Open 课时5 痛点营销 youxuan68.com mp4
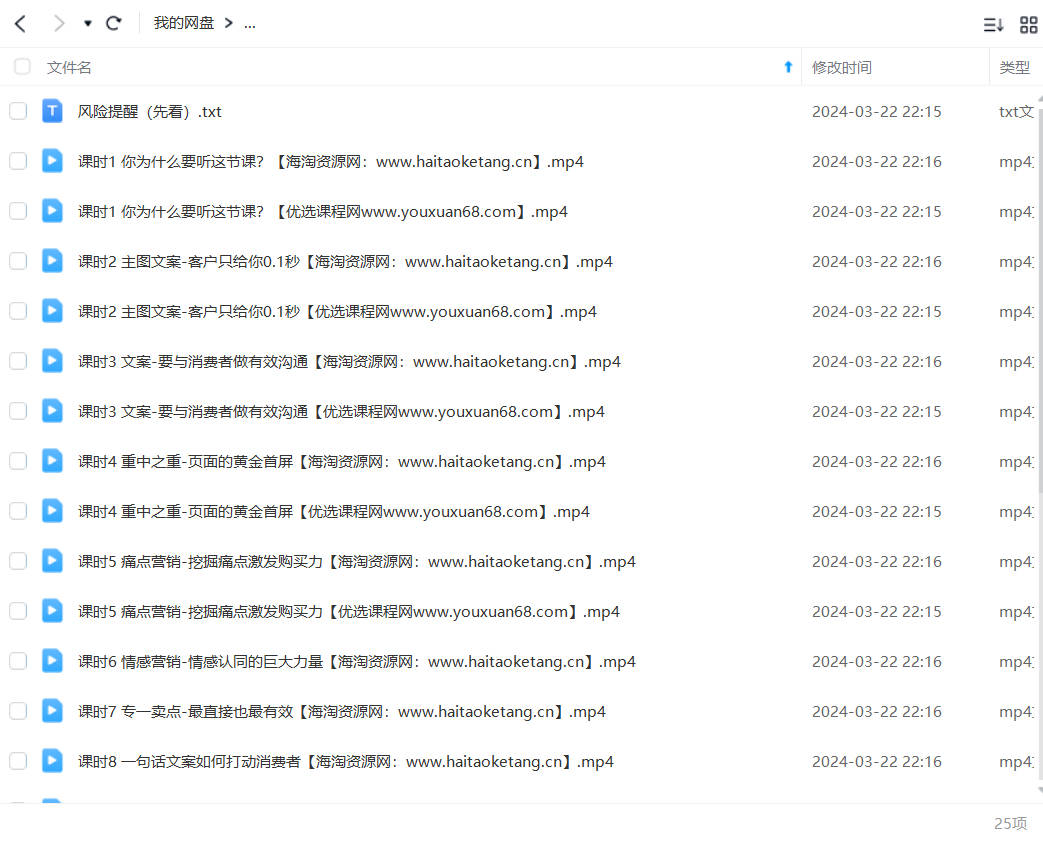The width and height of the screenshot is (1043, 843). tap(349, 611)
